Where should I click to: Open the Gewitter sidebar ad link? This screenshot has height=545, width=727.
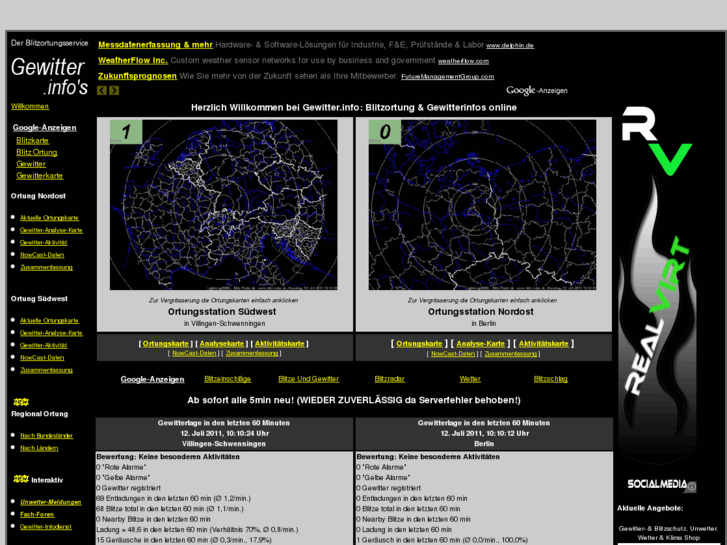click(31, 164)
